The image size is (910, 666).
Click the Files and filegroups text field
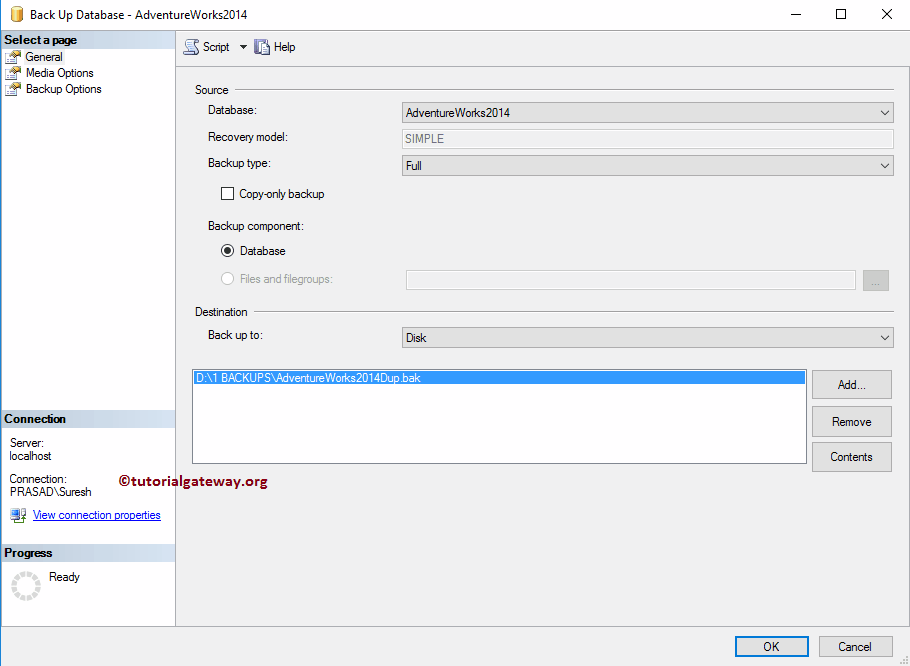(631, 280)
